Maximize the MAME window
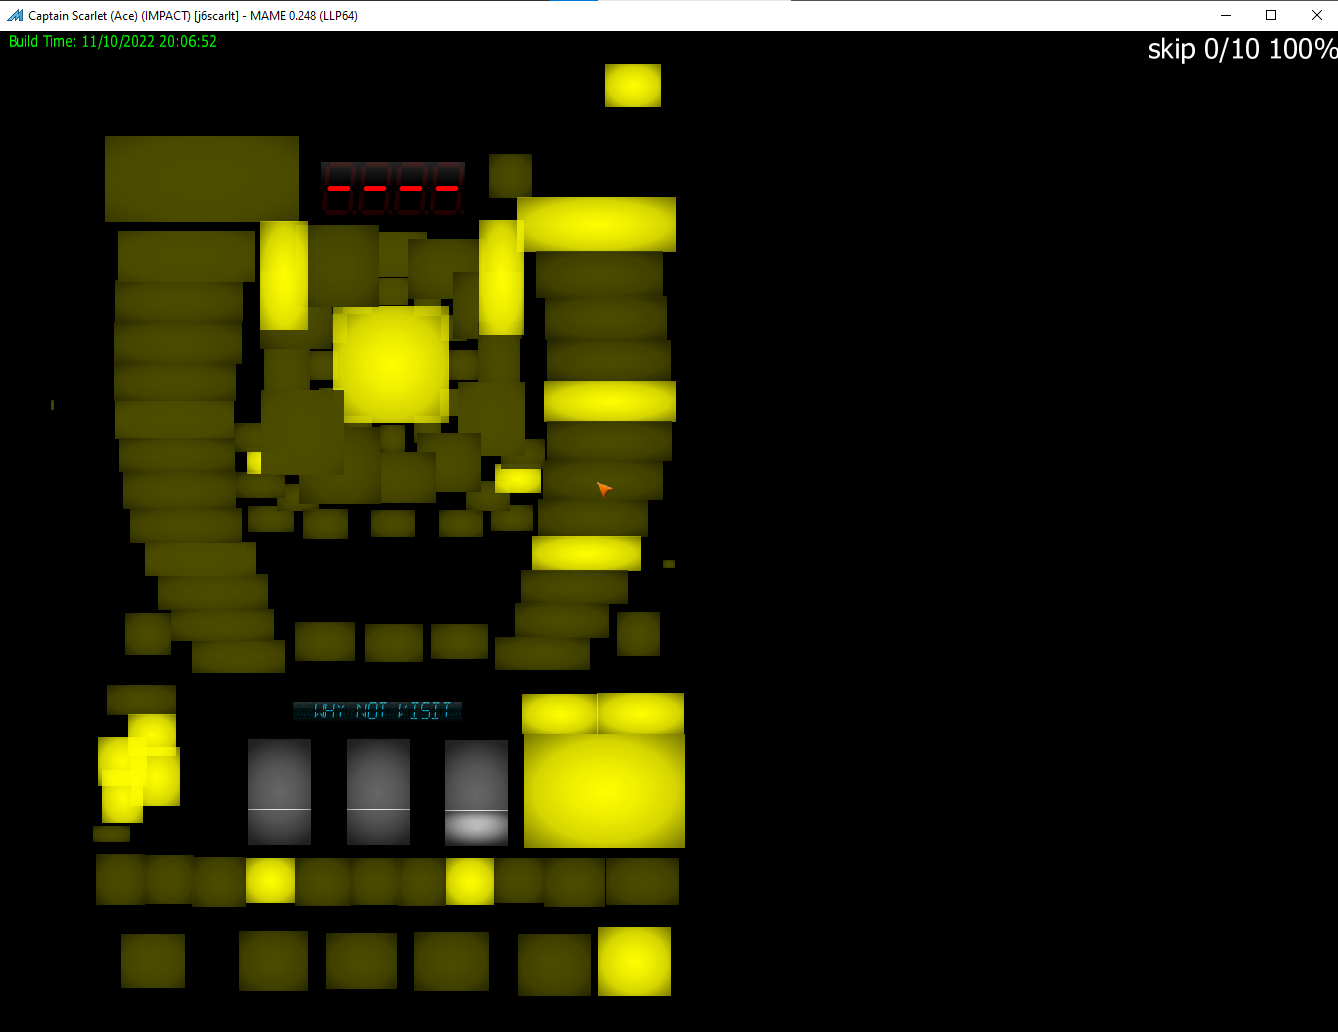 point(1271,15)
